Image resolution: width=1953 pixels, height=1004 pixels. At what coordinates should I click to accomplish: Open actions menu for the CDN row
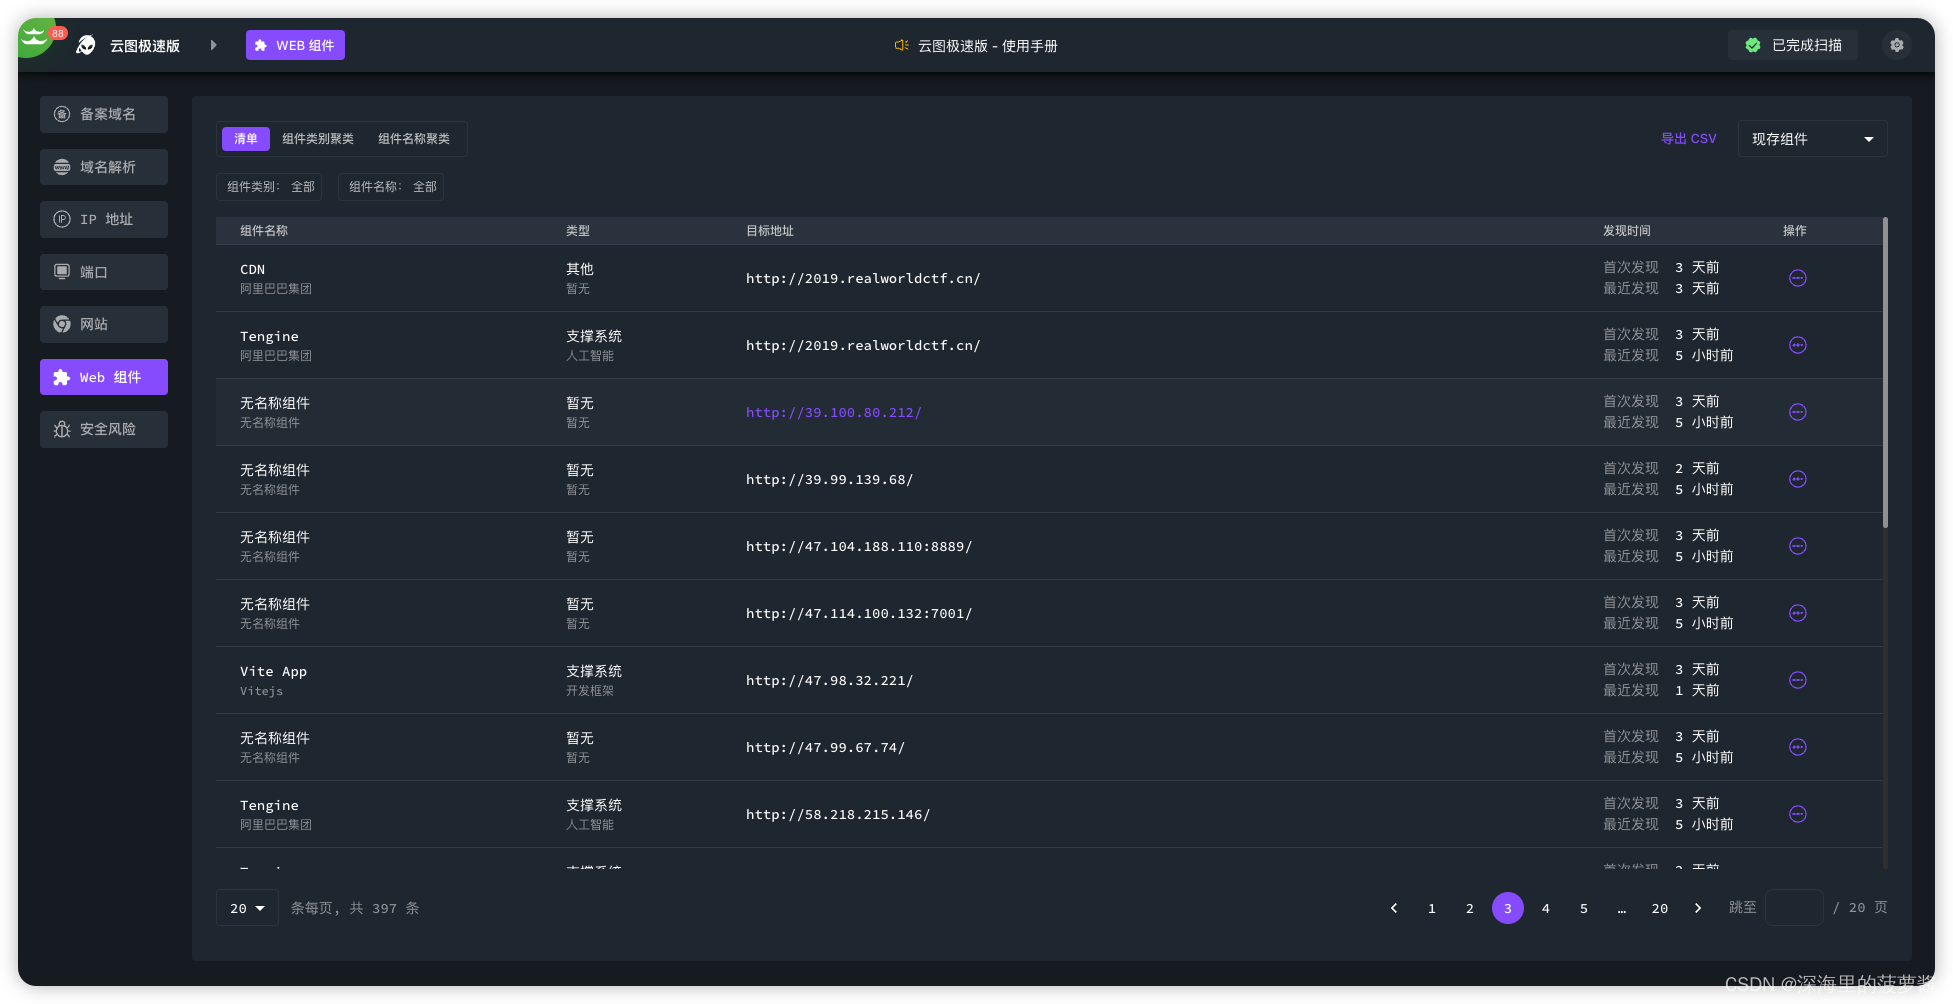1797,278
